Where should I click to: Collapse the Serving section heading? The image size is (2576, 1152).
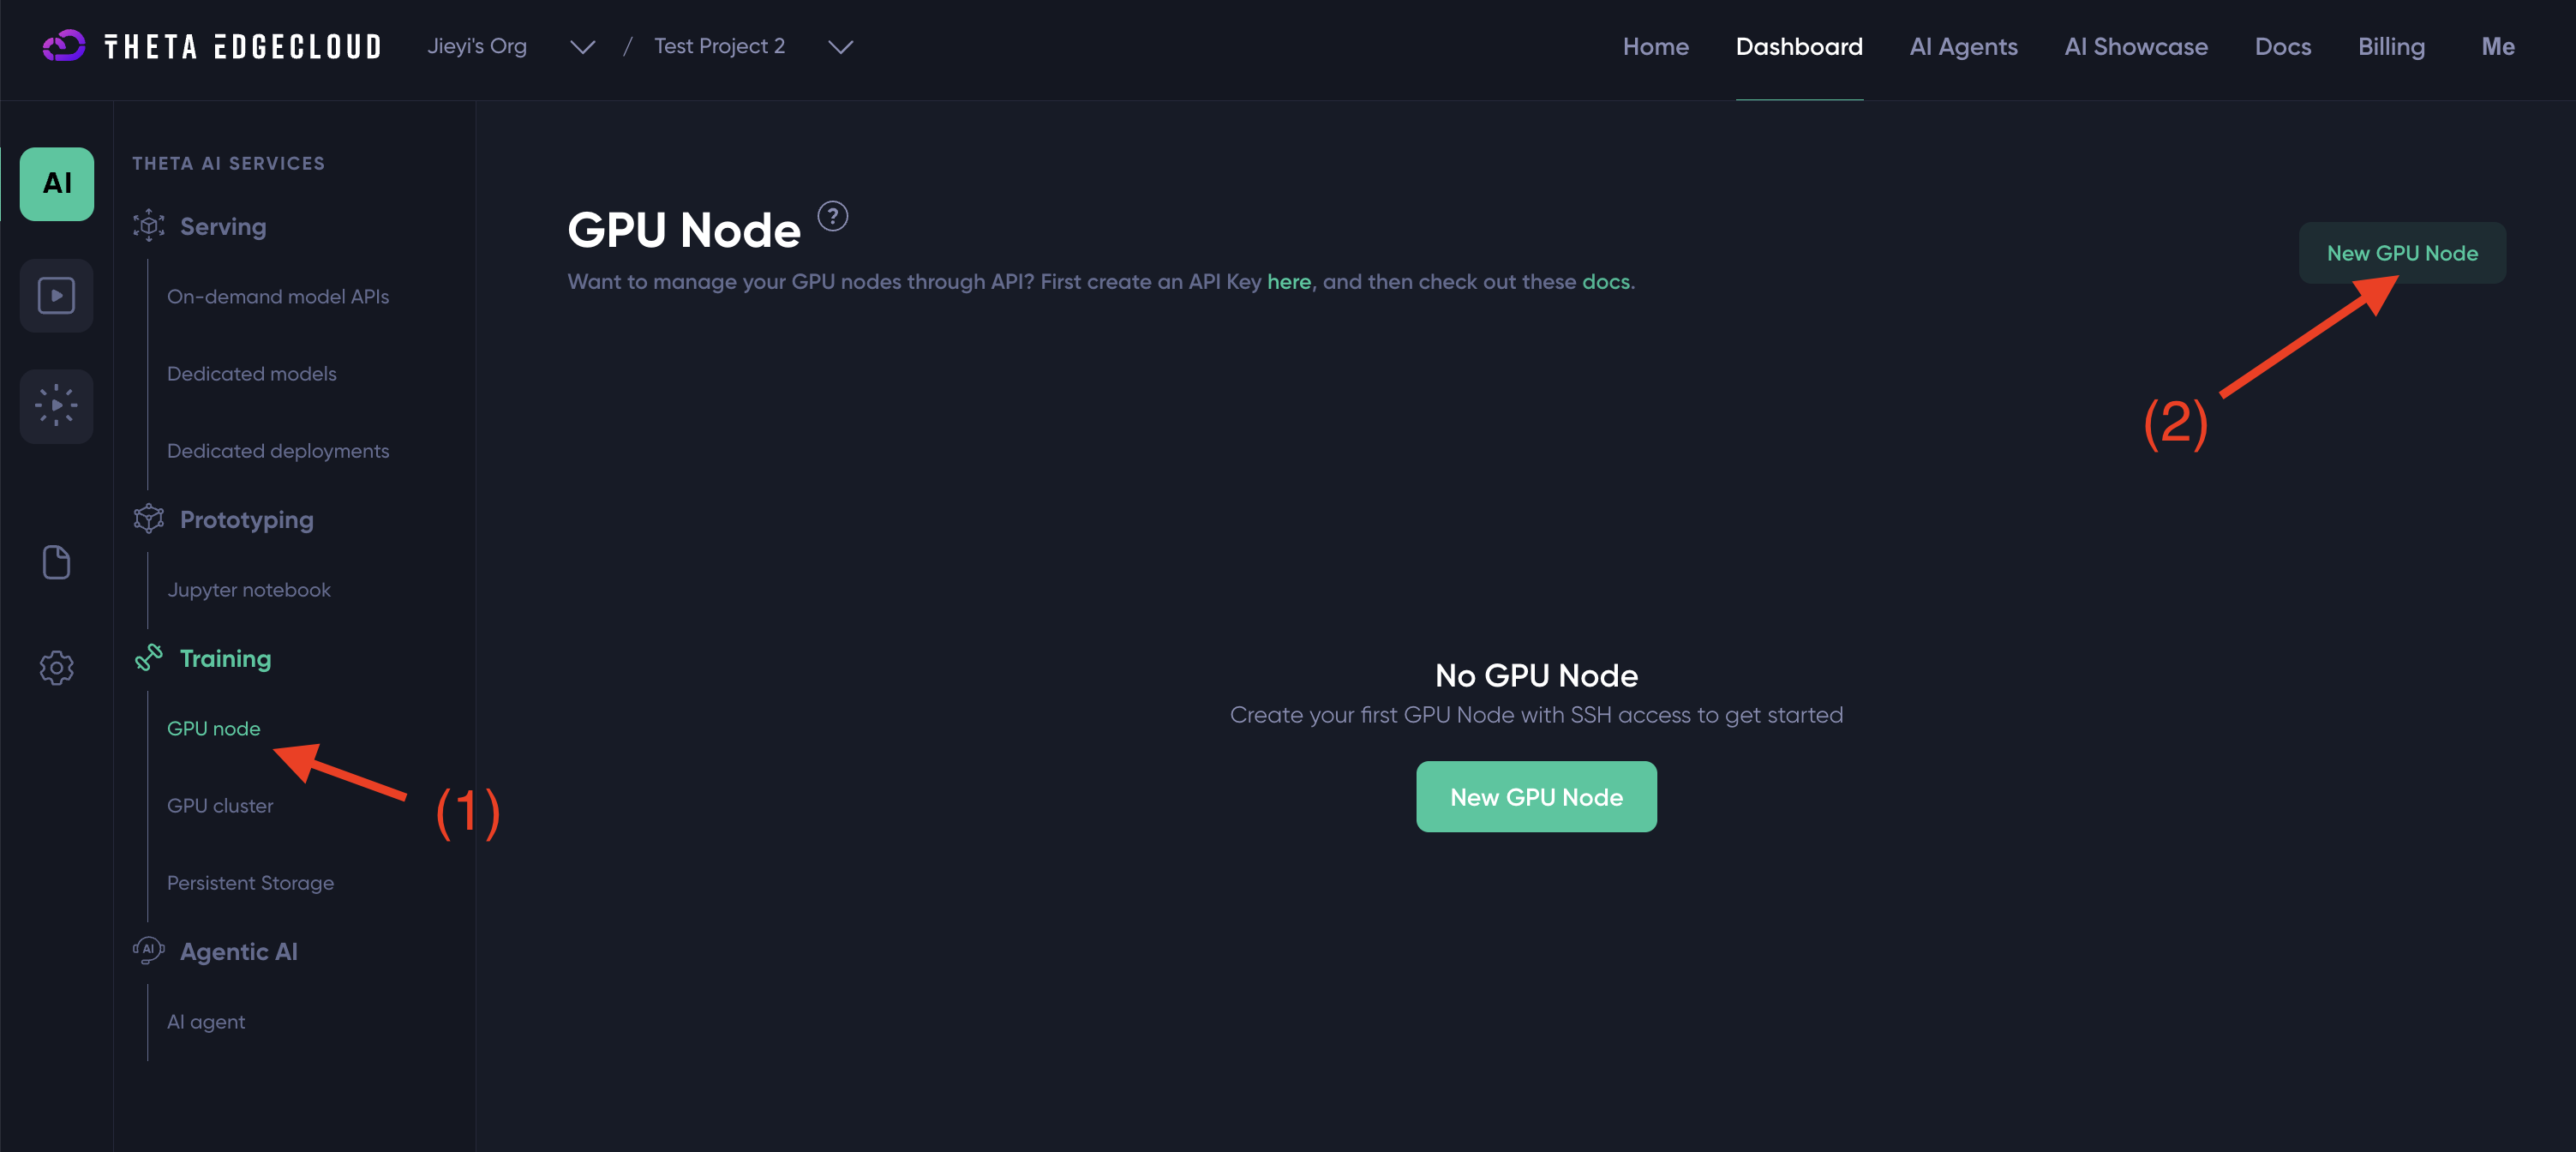222,226
